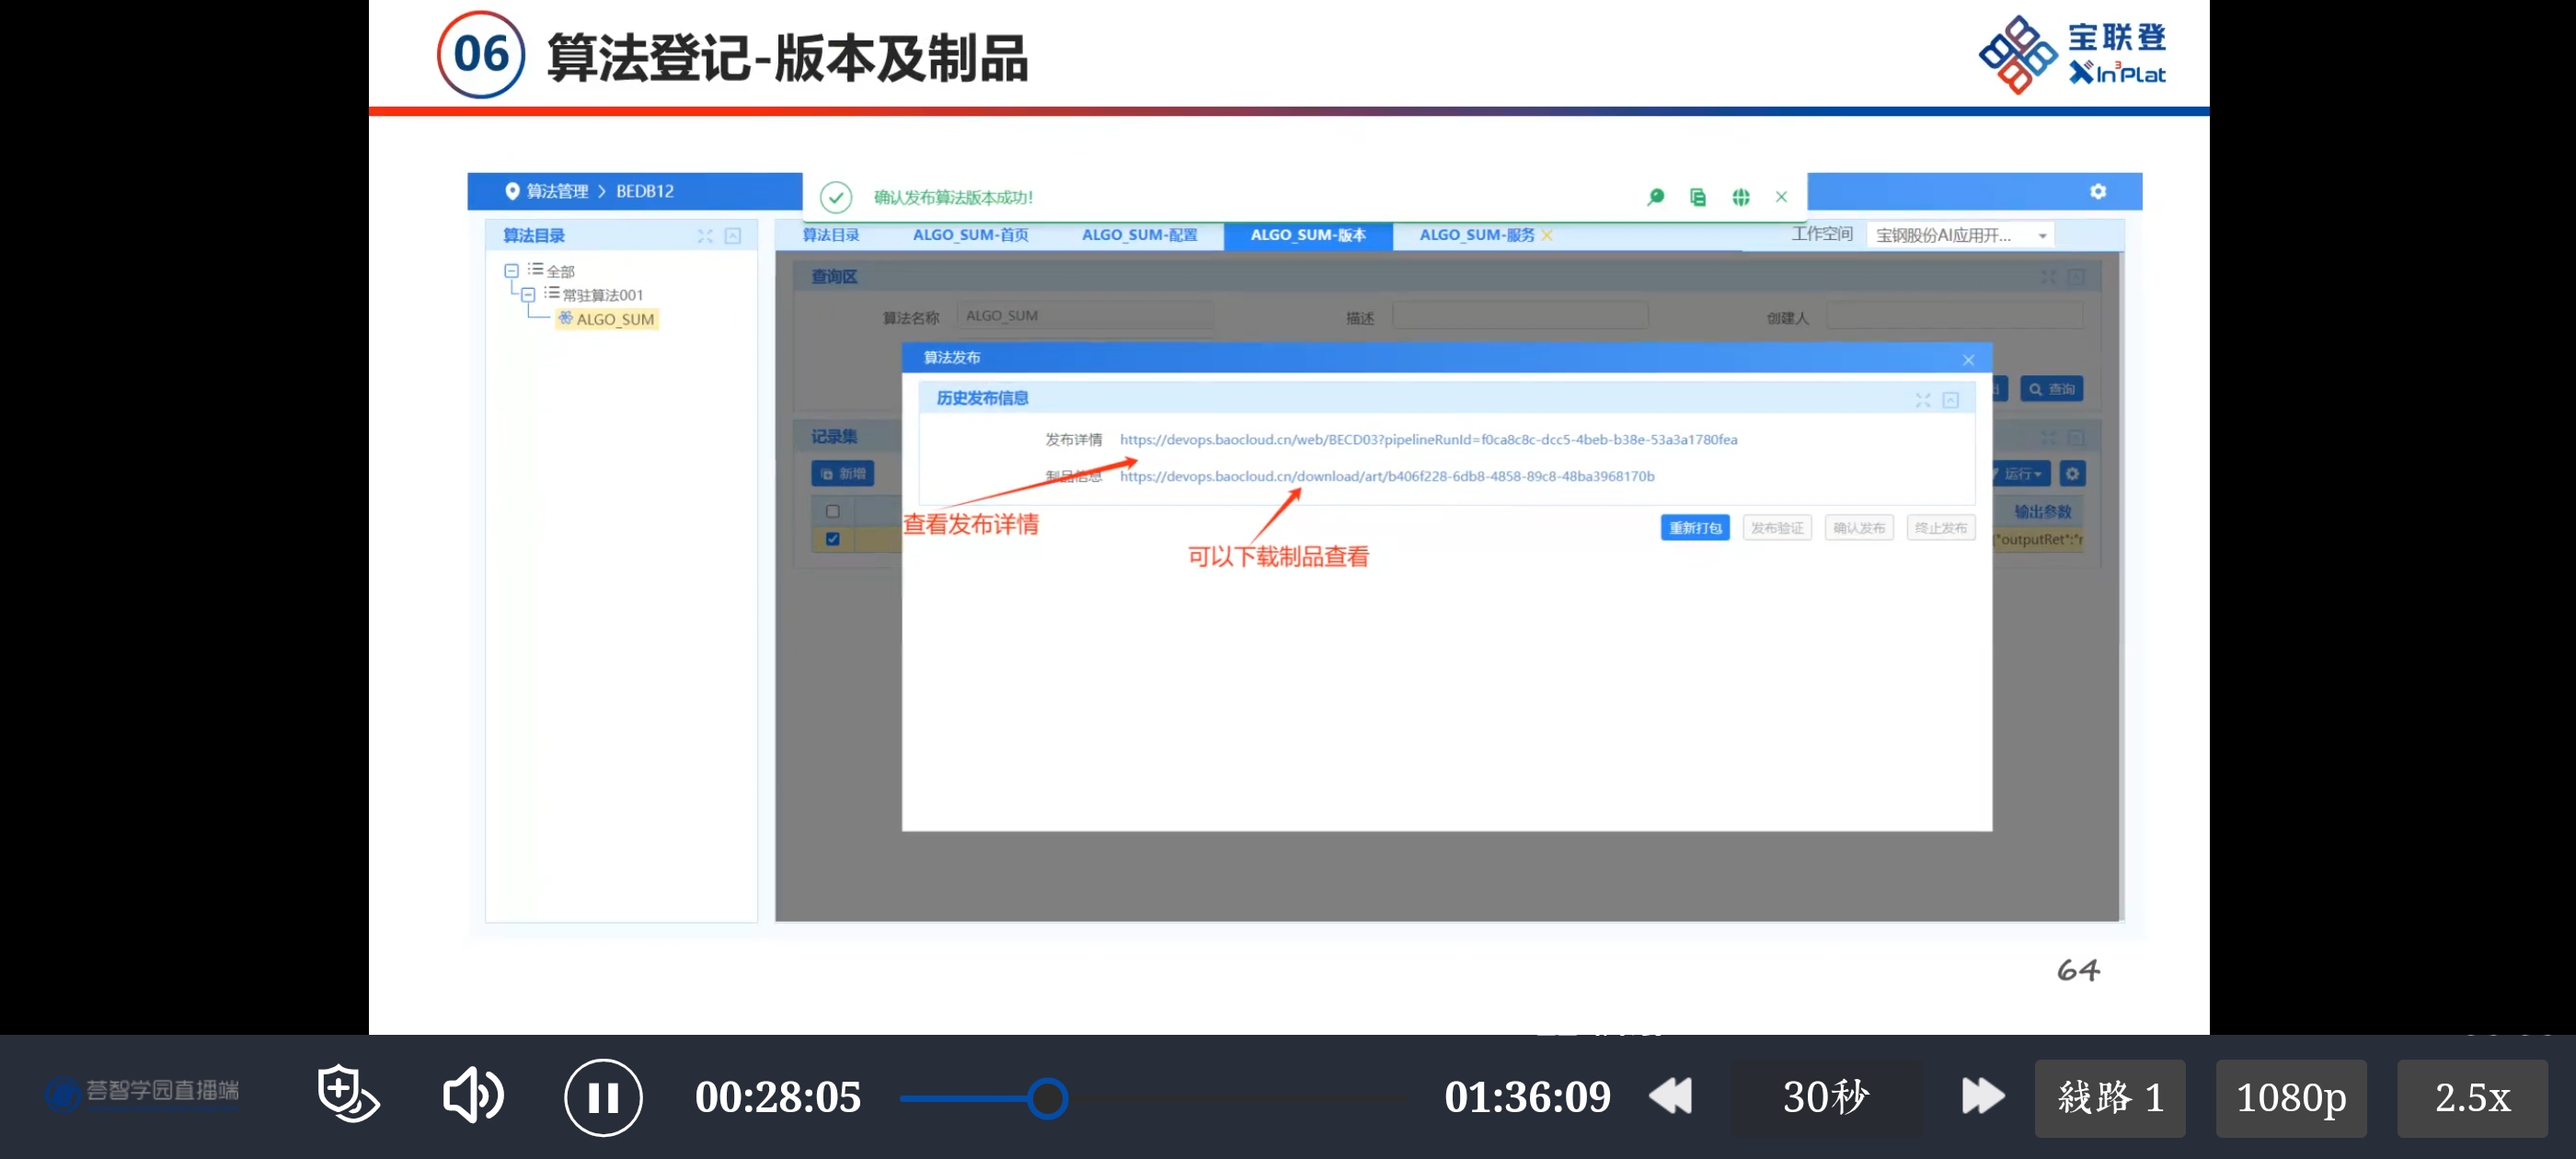Collapse the 常驻算法001 tree node
The image size is (2576, 1159).
click(528, 295)
